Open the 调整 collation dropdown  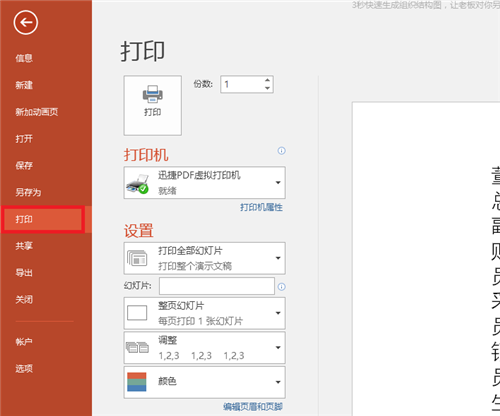tap(205, 348)
